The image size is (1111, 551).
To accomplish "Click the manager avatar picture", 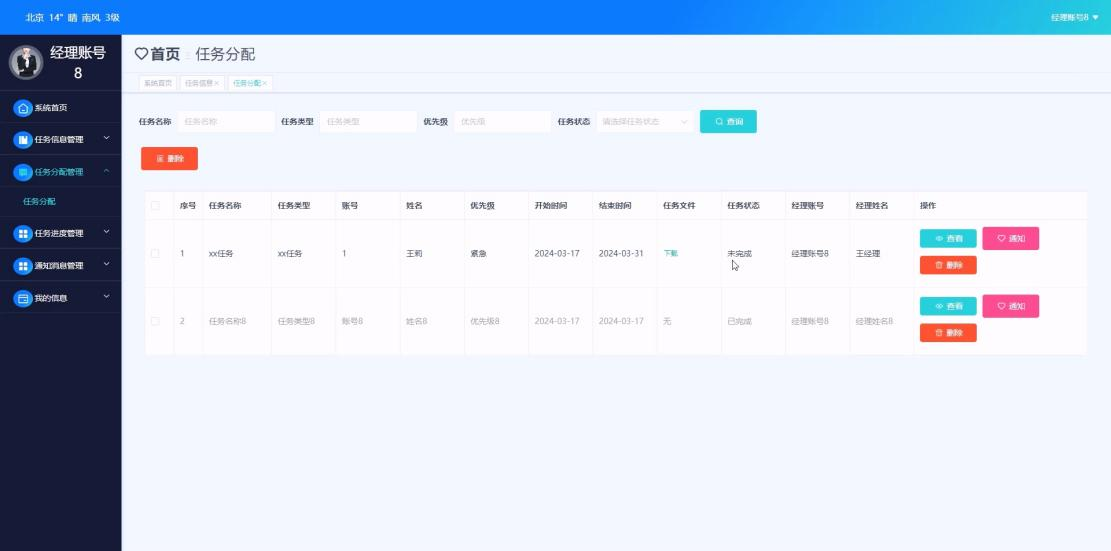I will click(x=26, y=62).
